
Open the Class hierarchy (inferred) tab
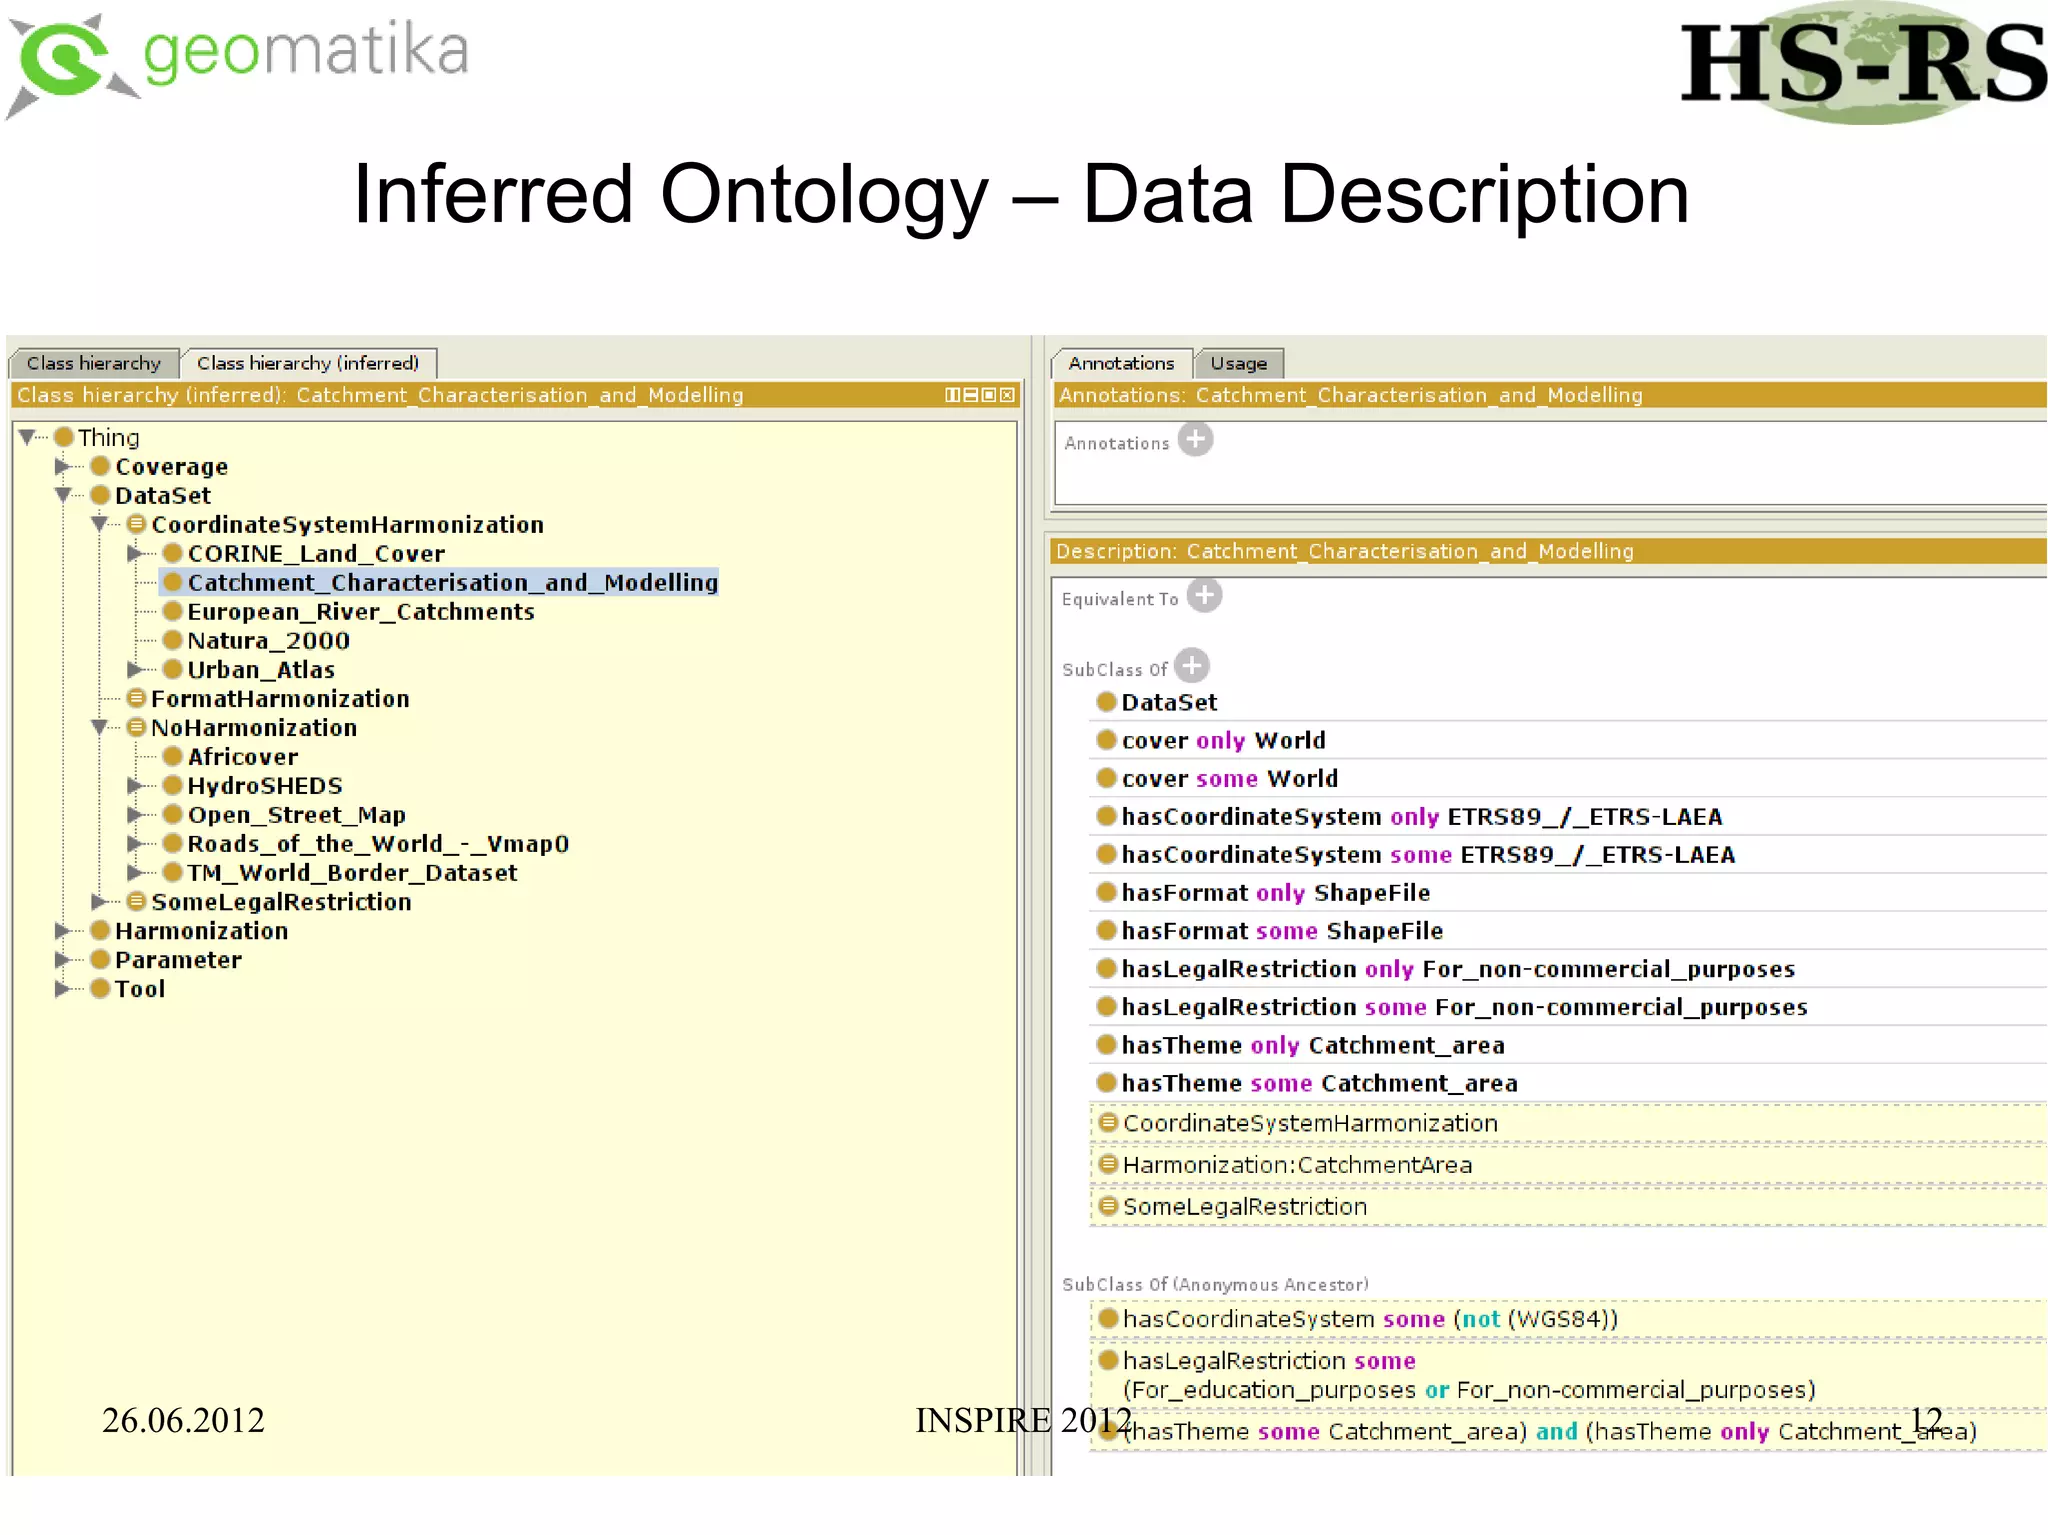(308, 363)
